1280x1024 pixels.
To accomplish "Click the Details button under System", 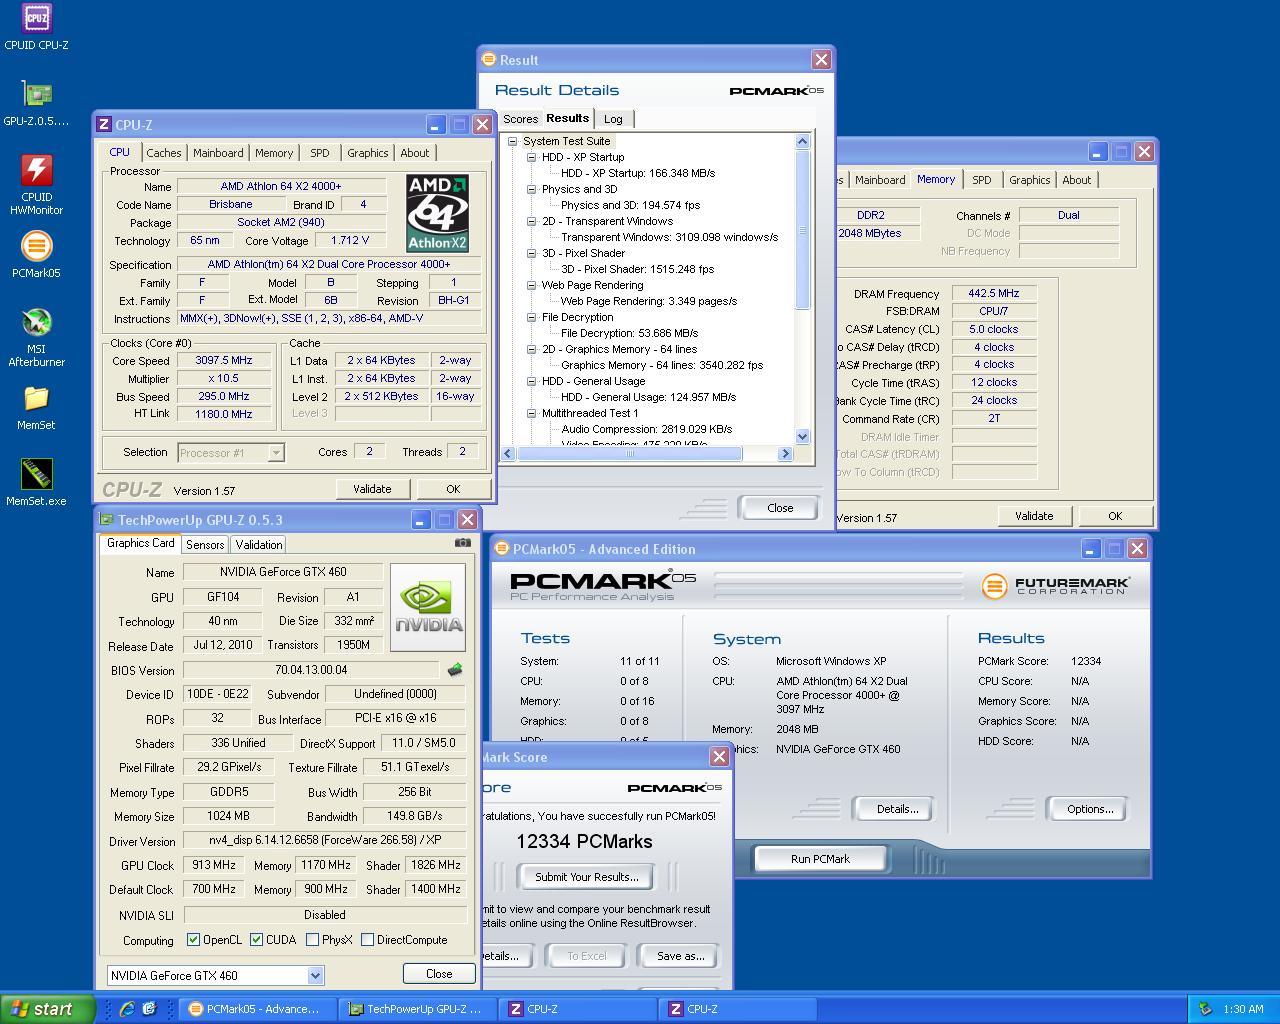I will 897,809.
